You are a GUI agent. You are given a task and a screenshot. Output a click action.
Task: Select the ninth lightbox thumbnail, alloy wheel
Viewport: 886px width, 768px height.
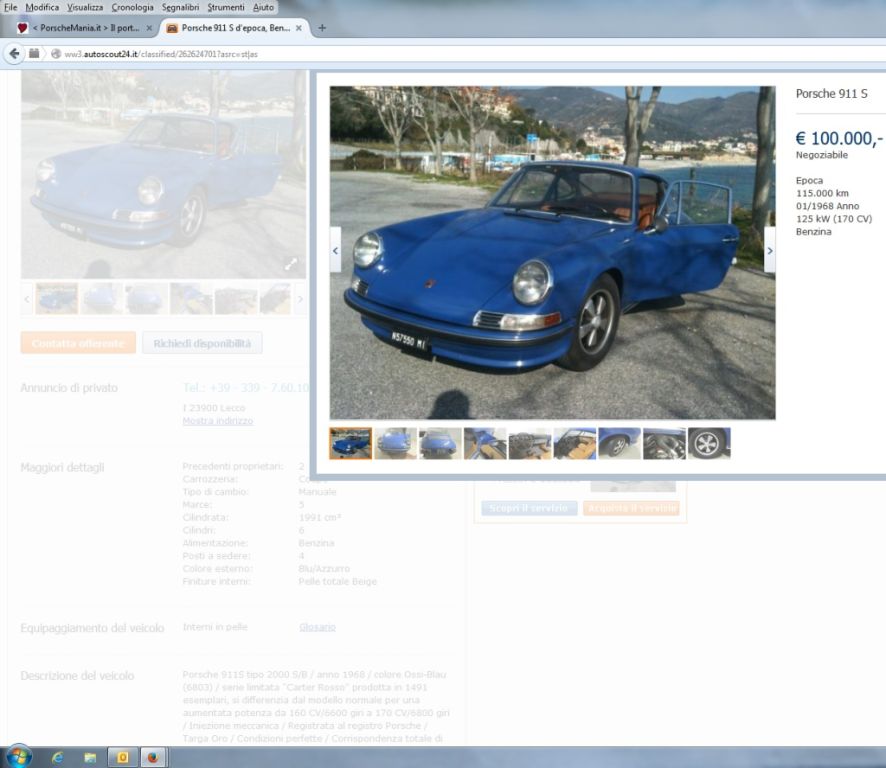tap(709, 443)
